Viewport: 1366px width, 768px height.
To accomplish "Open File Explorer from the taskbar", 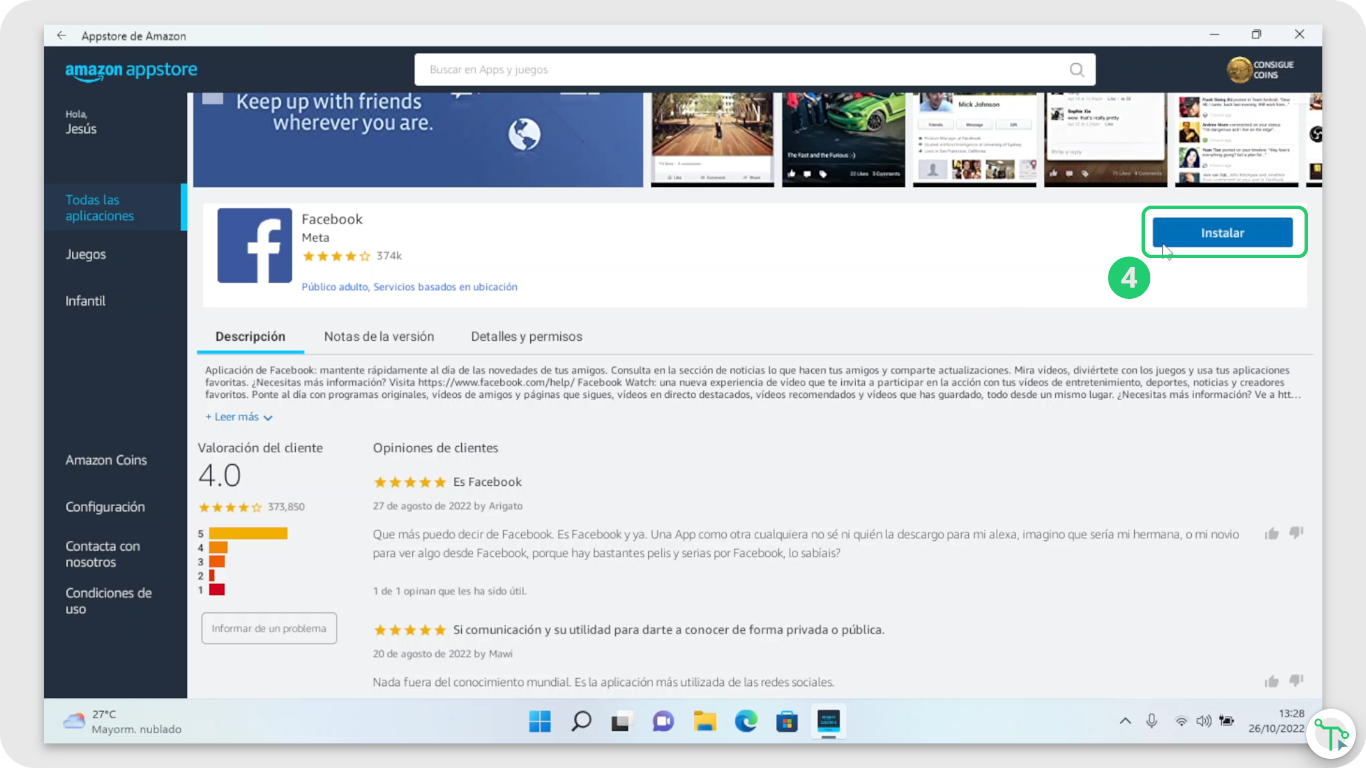I will (x=705, y=721).
